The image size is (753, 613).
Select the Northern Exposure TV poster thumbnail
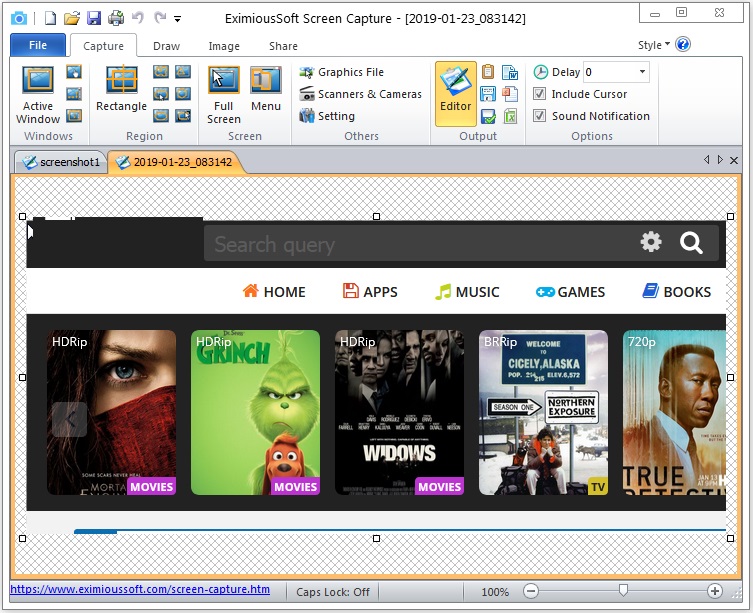543,412
